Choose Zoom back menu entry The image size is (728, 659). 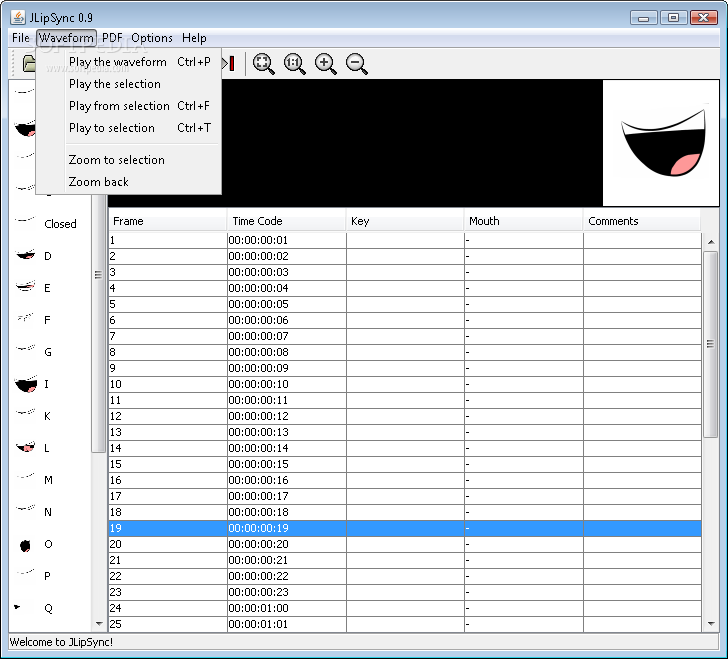pyautogui.click(x=129, y=182)
